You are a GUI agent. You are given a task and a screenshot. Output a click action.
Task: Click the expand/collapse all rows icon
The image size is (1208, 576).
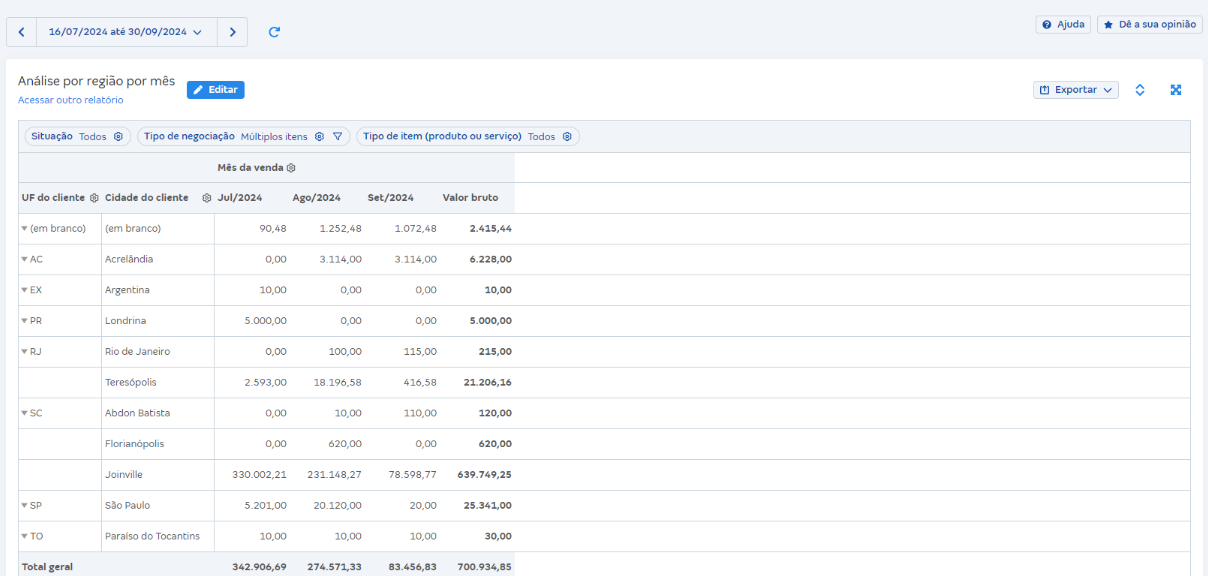[1140, 90]
